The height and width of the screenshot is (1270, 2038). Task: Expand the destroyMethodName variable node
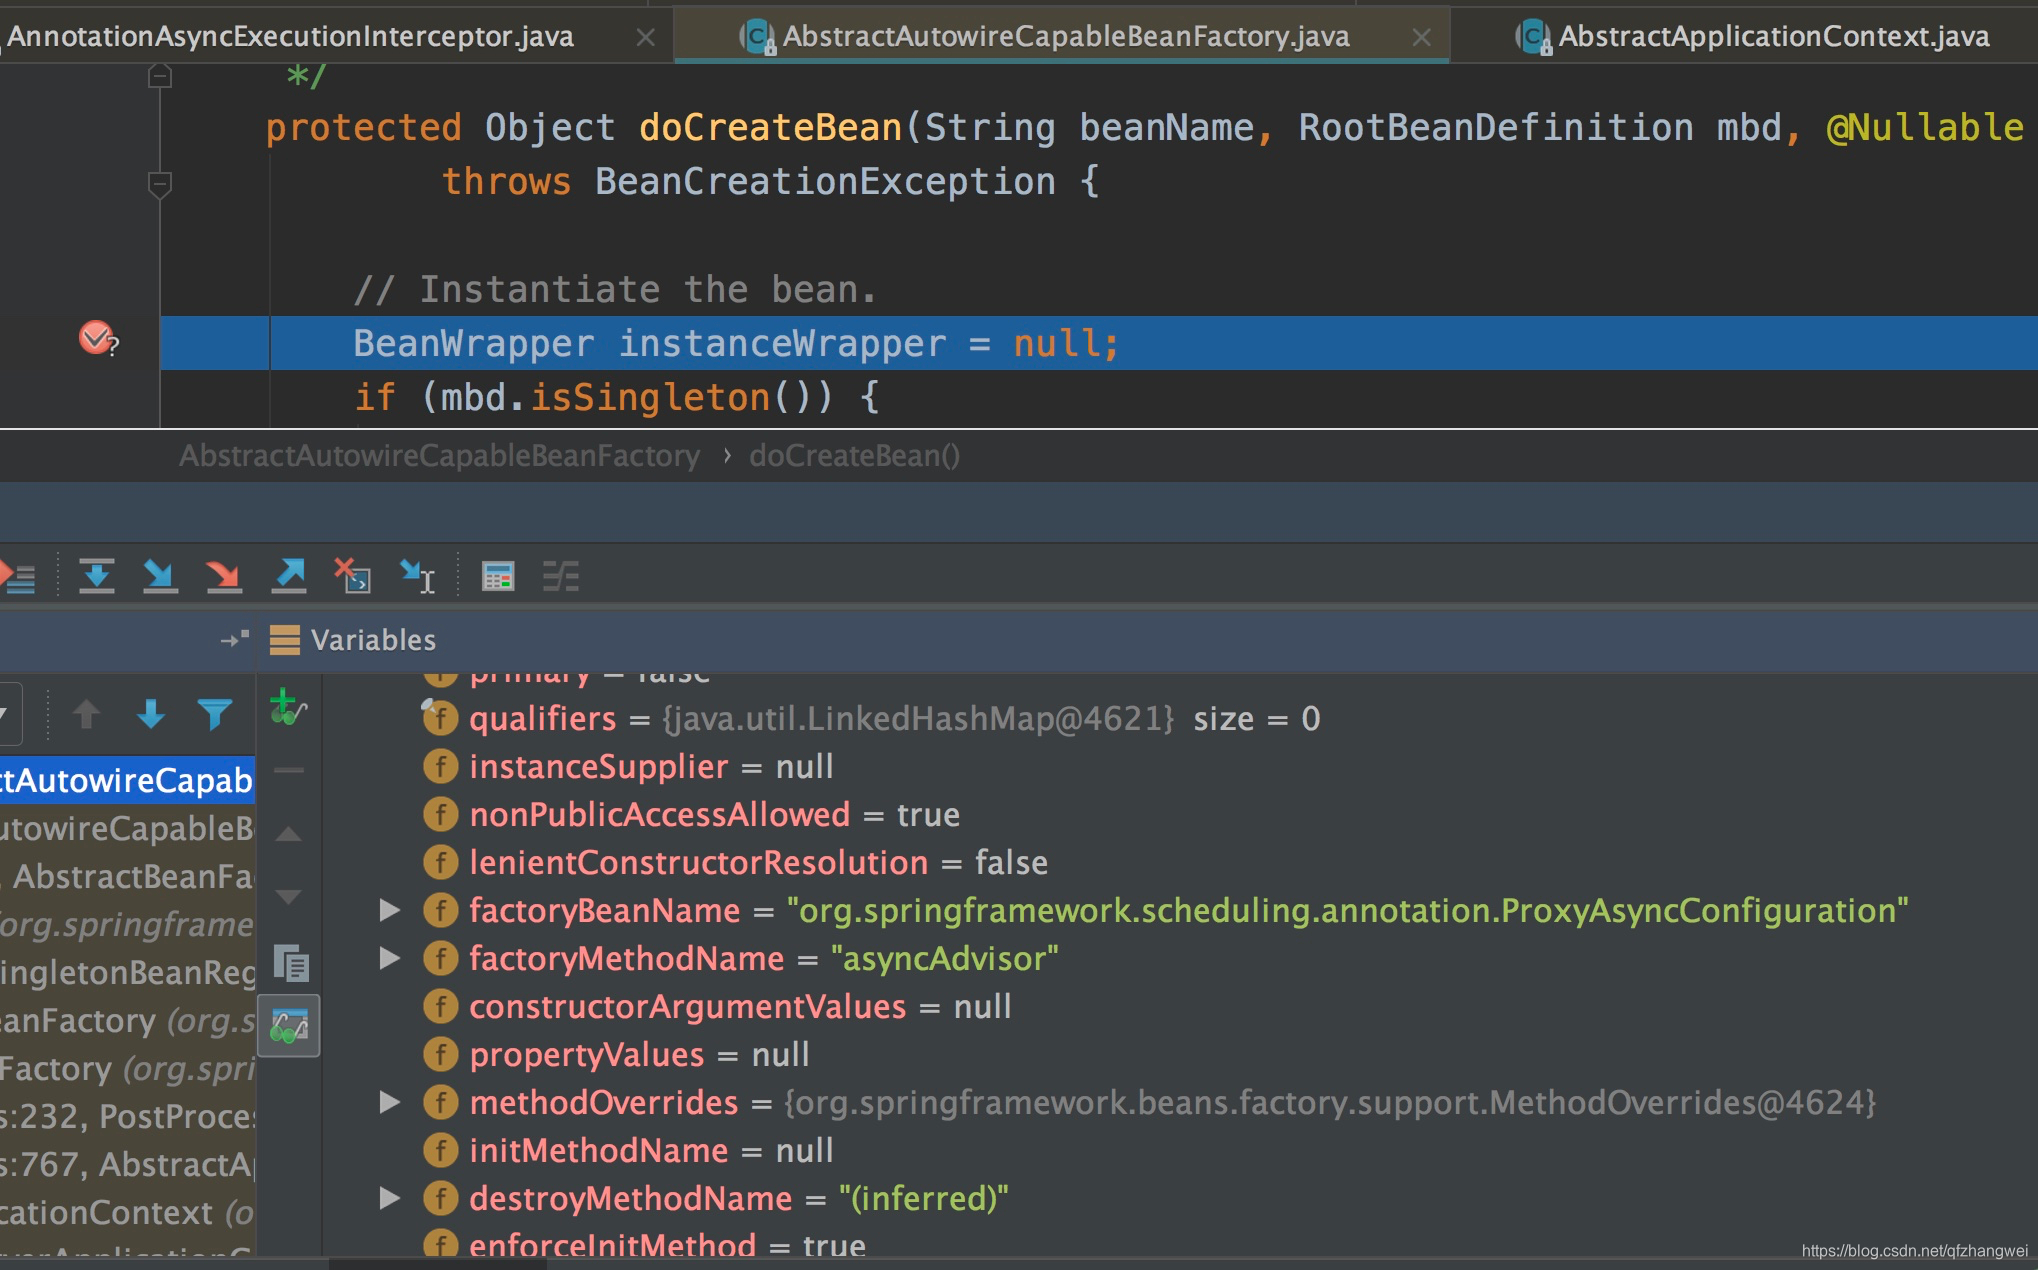point(389,1198)
